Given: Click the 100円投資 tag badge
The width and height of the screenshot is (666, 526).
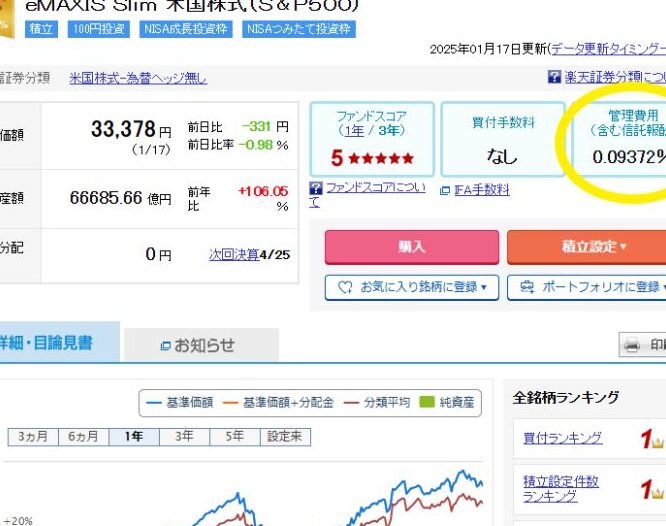Looking at the screenshot, I should [x=99, y=29].
